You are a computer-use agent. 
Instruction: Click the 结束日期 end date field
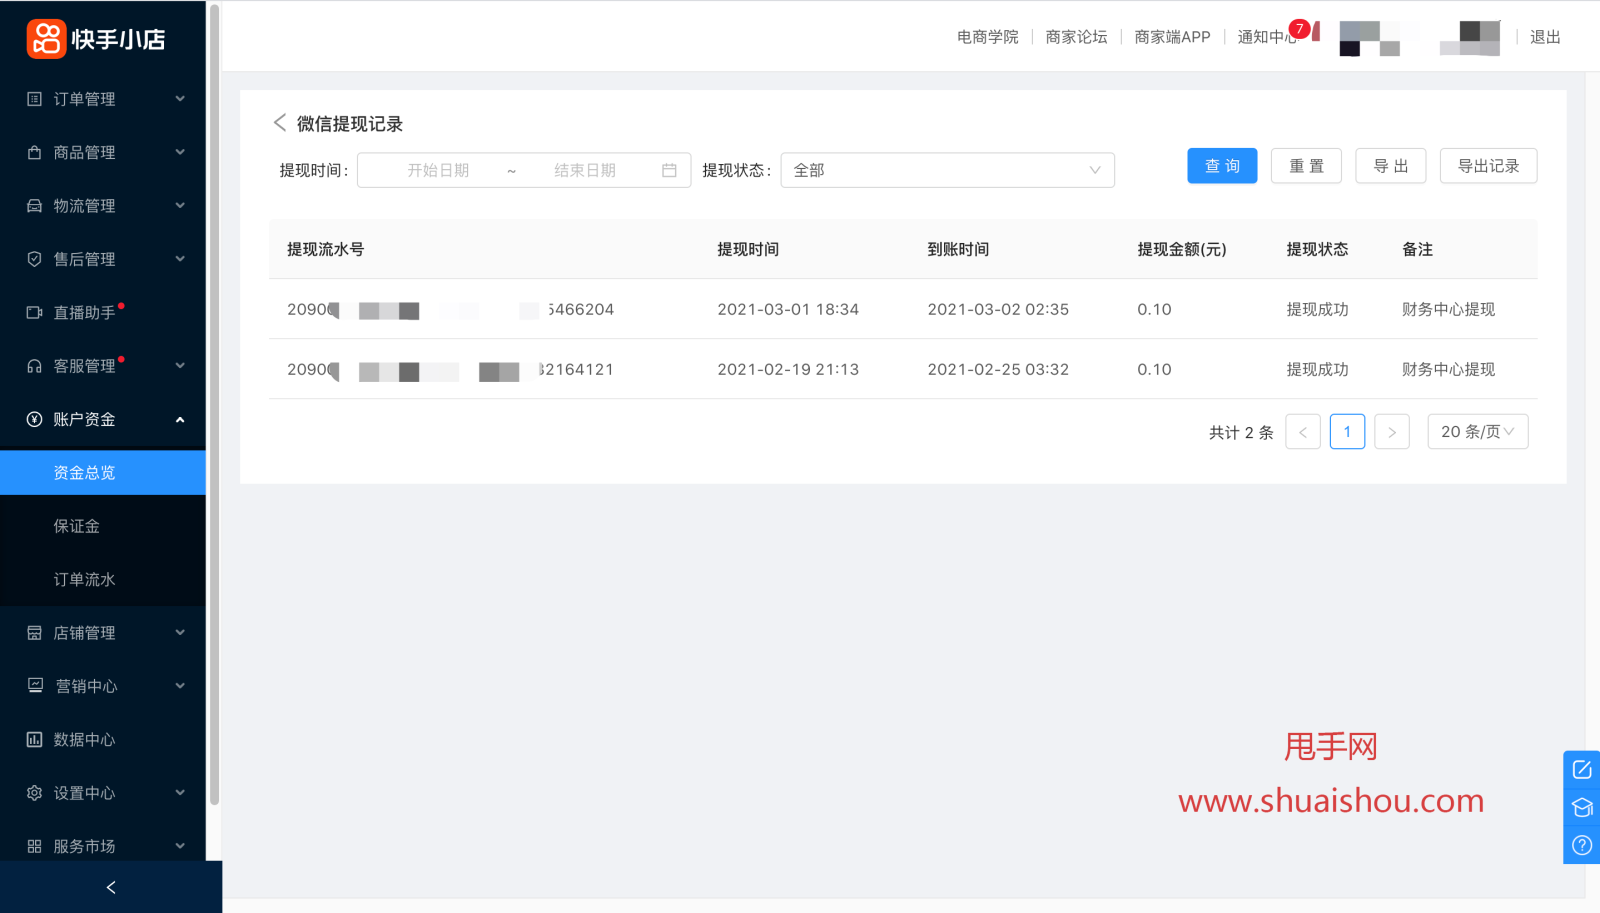[585, 170]
